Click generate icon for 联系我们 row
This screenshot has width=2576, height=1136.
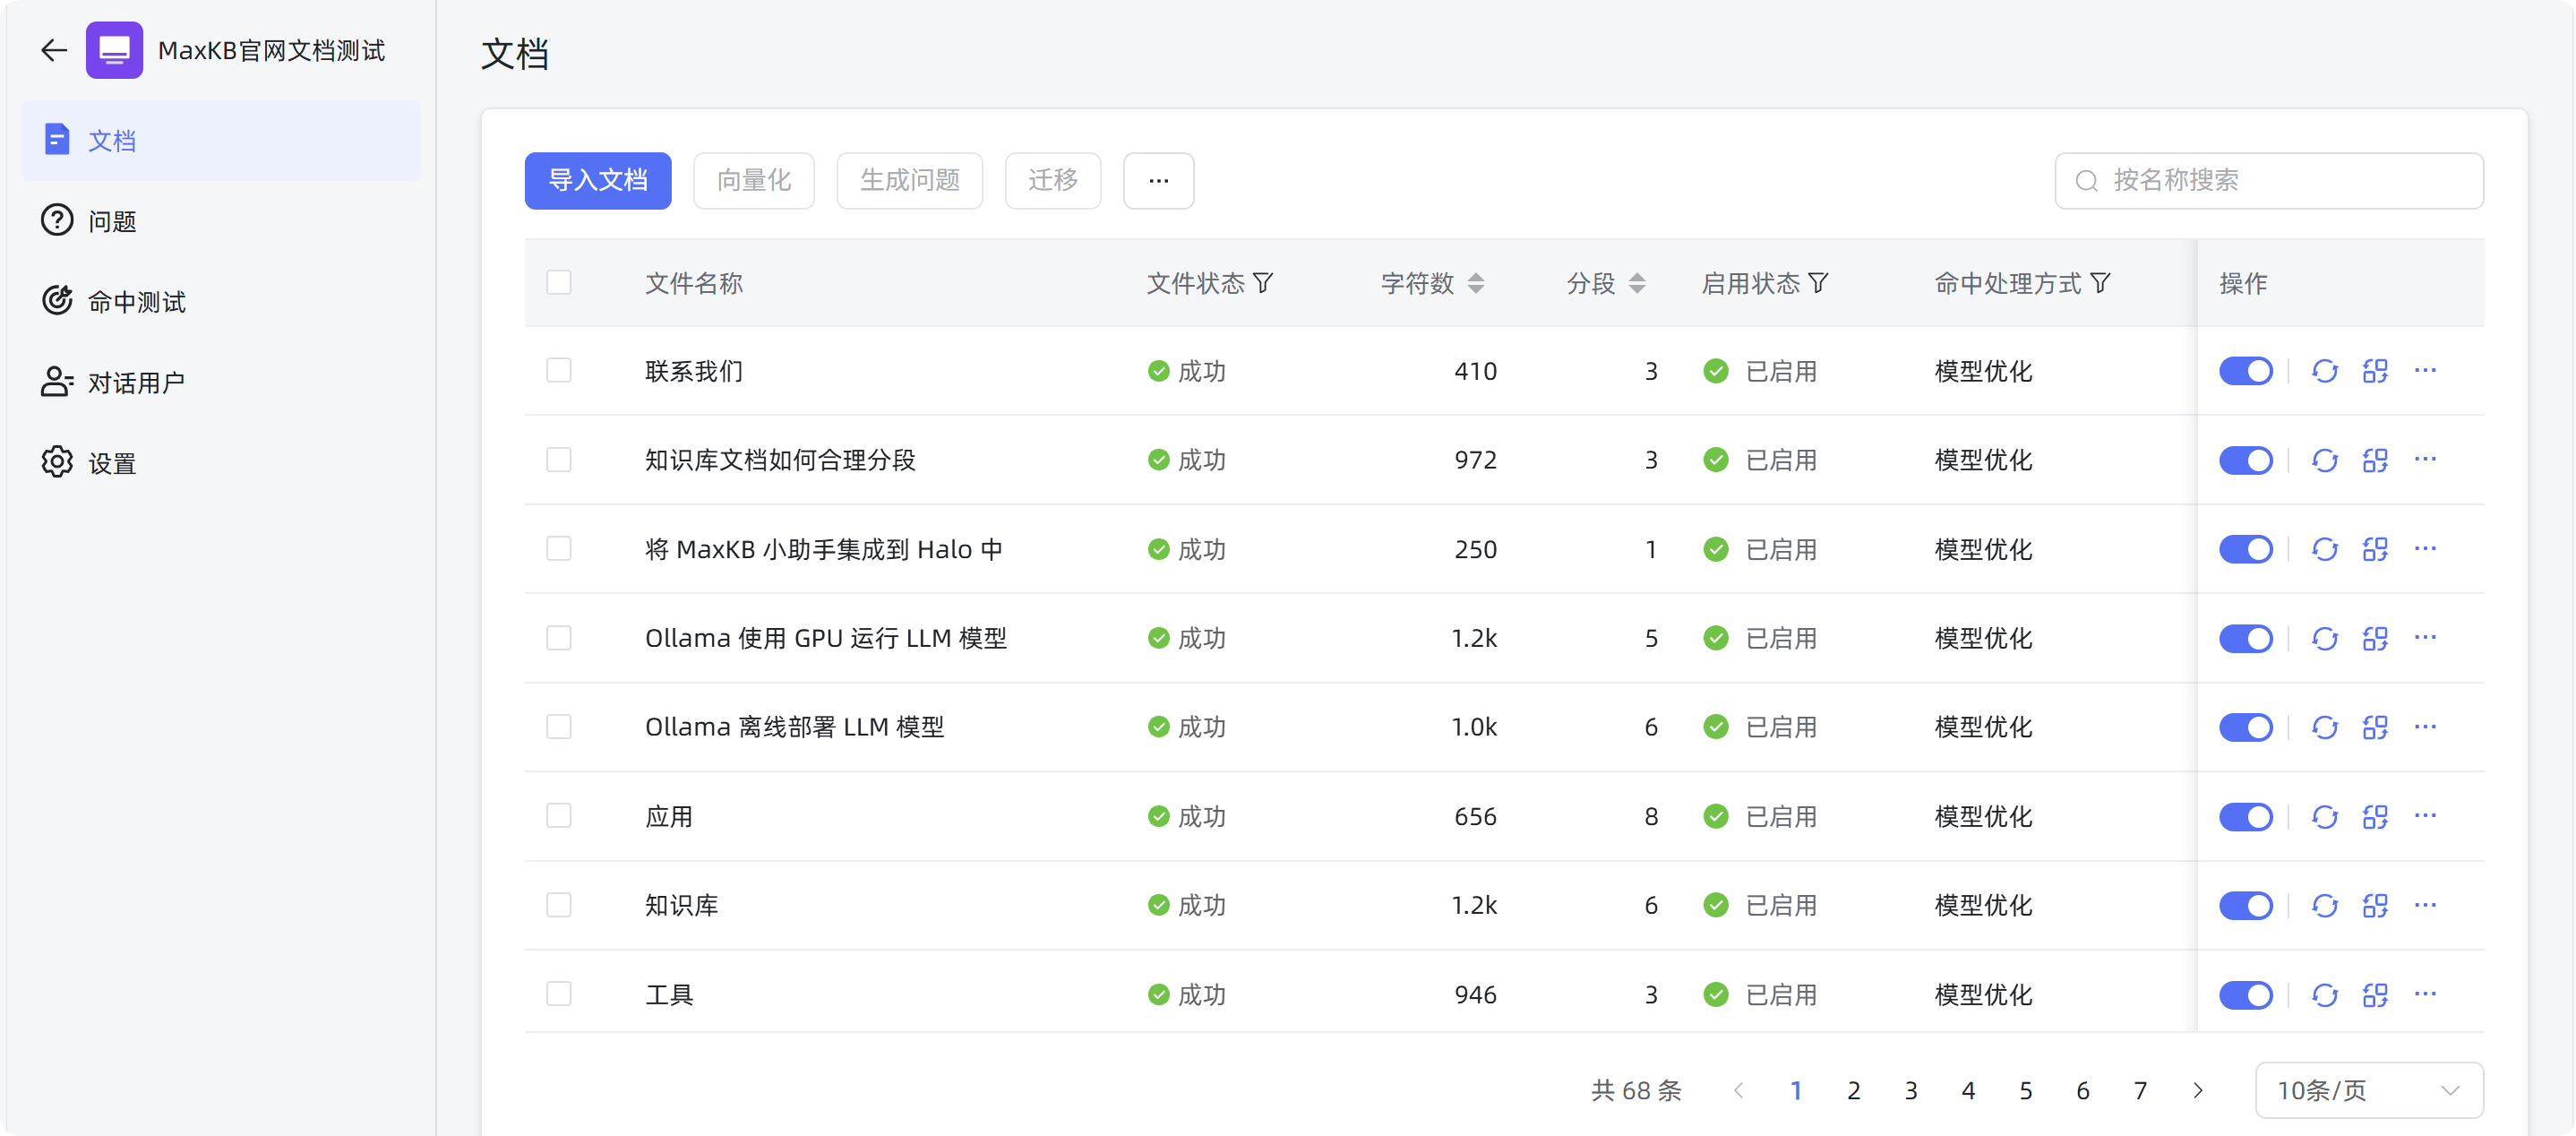[x=2375, y=371]
